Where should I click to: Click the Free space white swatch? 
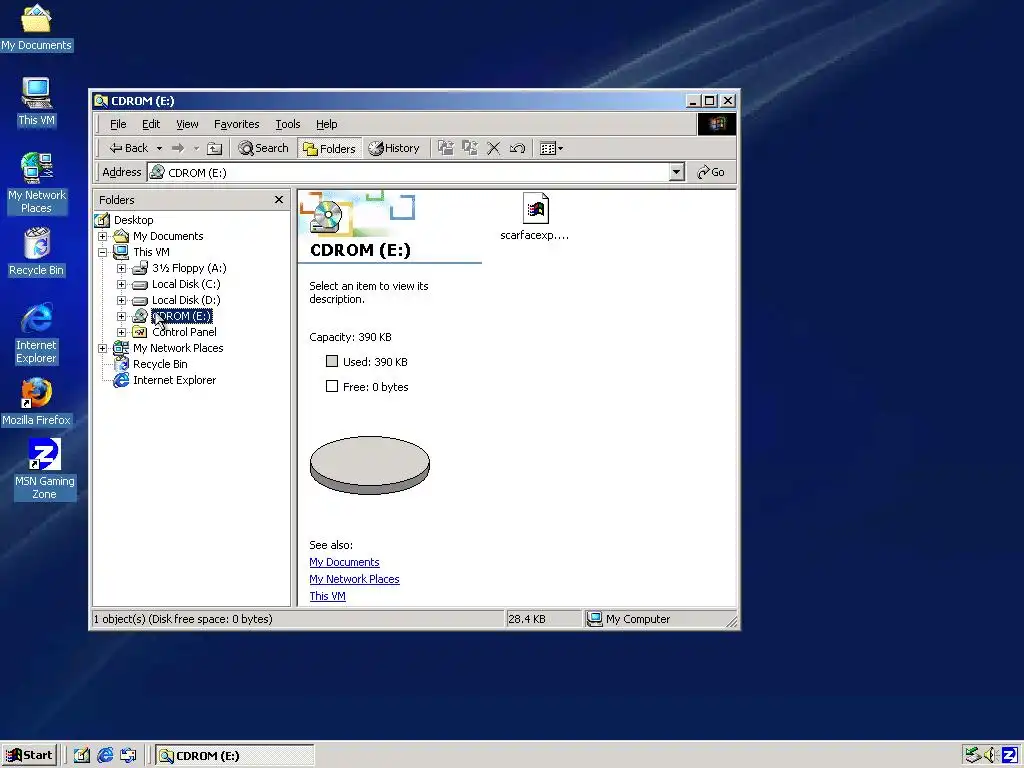pos(332,386)
